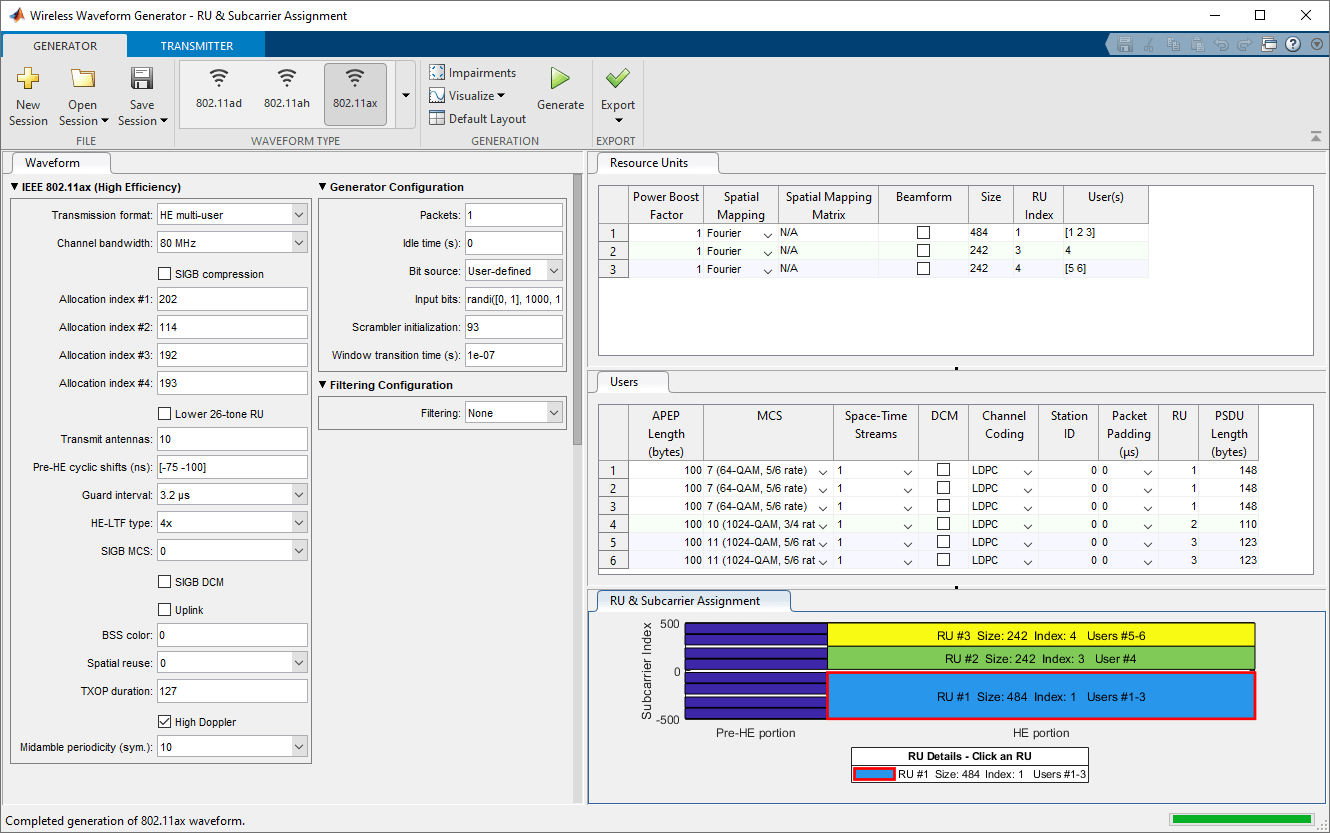Click the Help question mark icon

point(1292,45)
